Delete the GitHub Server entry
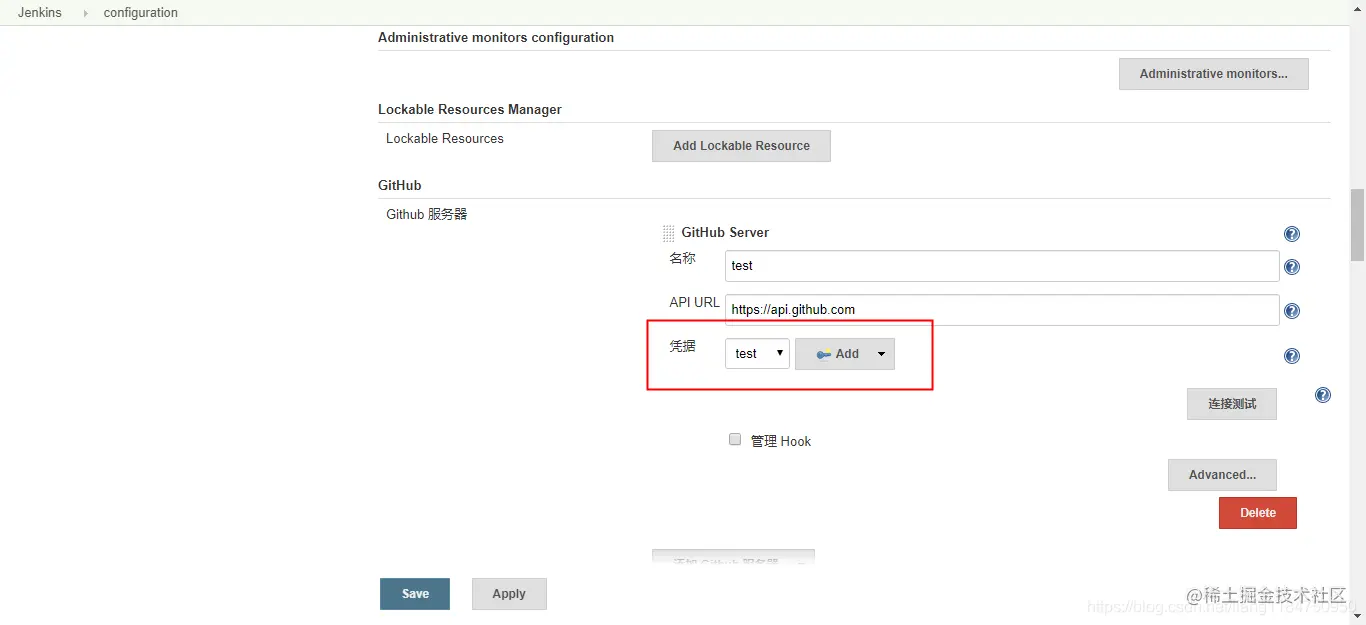Viewport: 1366px width, 625px height. pos(1257,513)
